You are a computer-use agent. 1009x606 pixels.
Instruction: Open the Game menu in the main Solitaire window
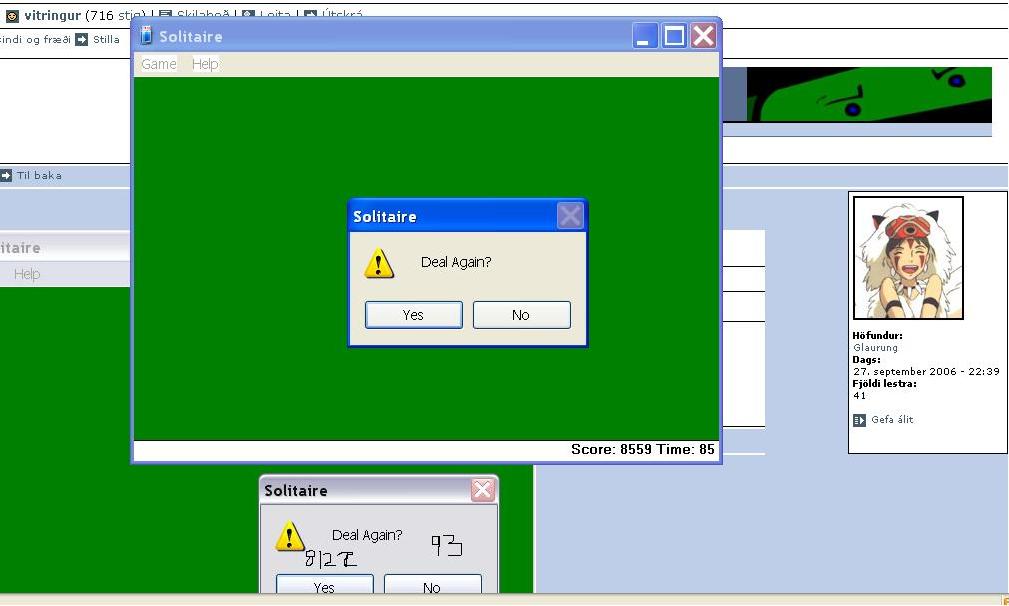click(x=159, y=64)
